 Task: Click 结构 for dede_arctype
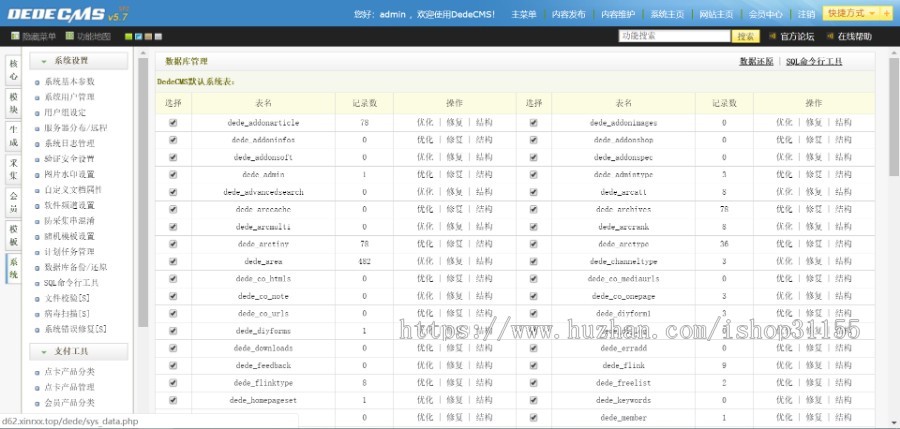[843, 244]
